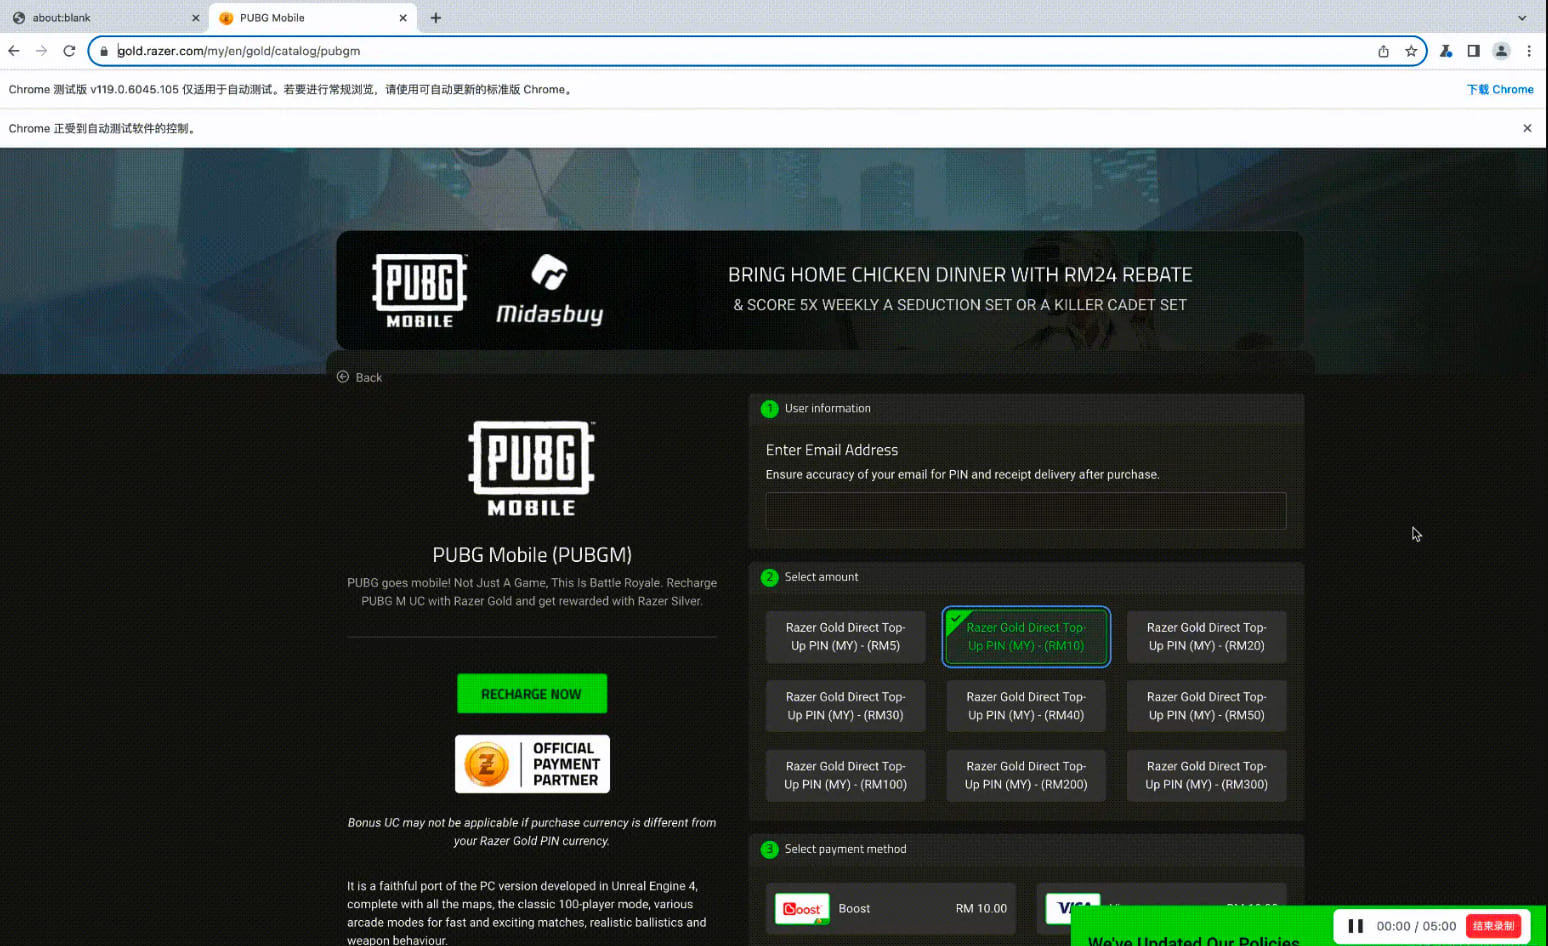Select the RM10 top-up PIN option
This screenshot has height=946, width=1548.
click(1026, 637)
